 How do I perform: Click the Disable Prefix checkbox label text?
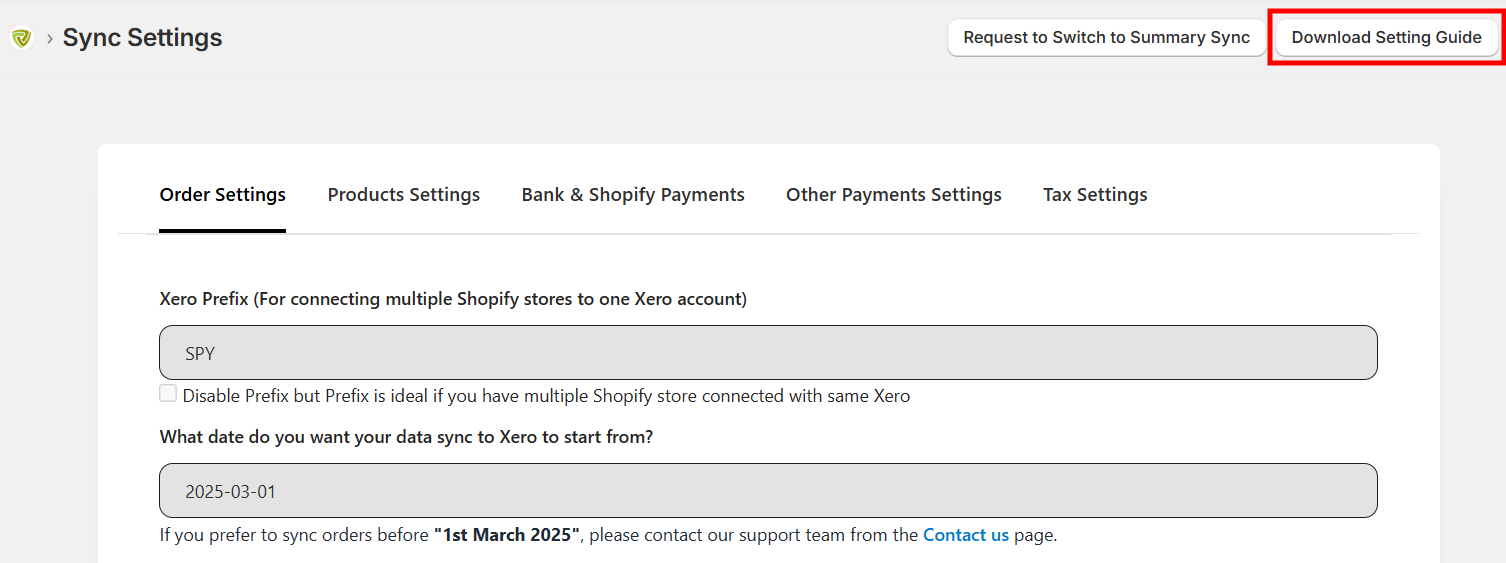(546, 396)
